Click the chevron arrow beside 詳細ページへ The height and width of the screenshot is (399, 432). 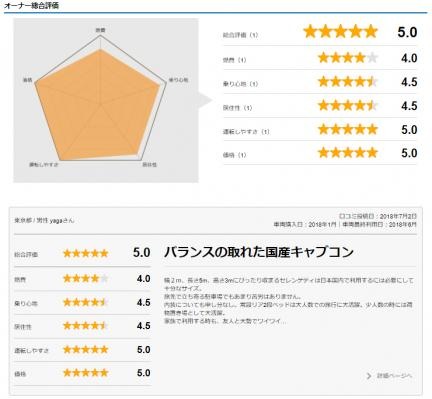369,376
